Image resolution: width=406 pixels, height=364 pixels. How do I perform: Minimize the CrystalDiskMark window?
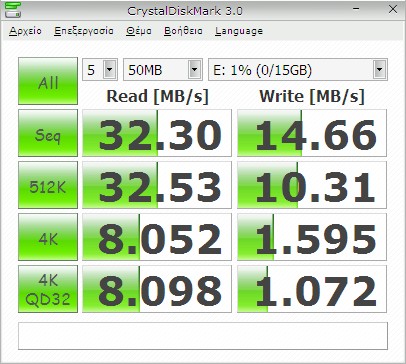pyautogui.click(x=356, y=9)
